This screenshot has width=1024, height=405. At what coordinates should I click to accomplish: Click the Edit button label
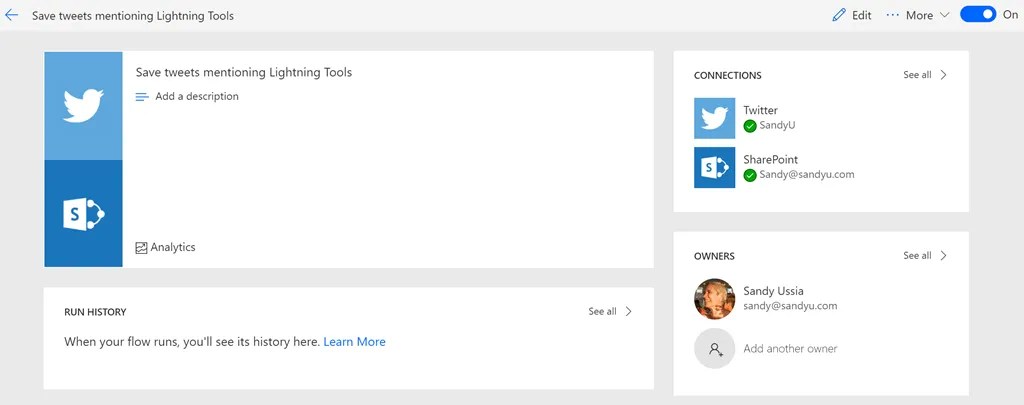pos(861,15)
